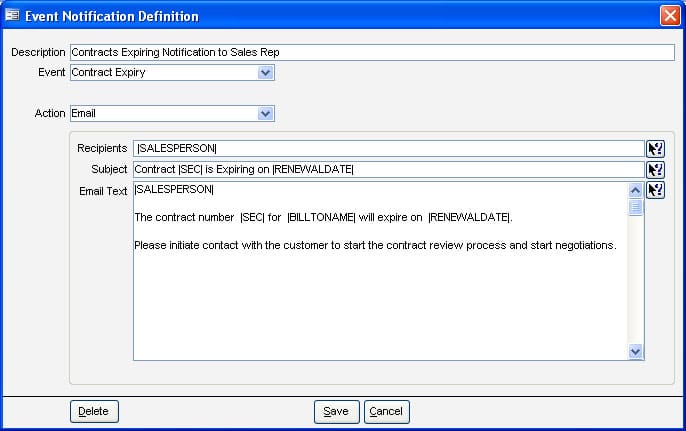The width and height of the screenshot is (686, 431).
Task: Click into the Recipients field
Action: coord(388,149)
